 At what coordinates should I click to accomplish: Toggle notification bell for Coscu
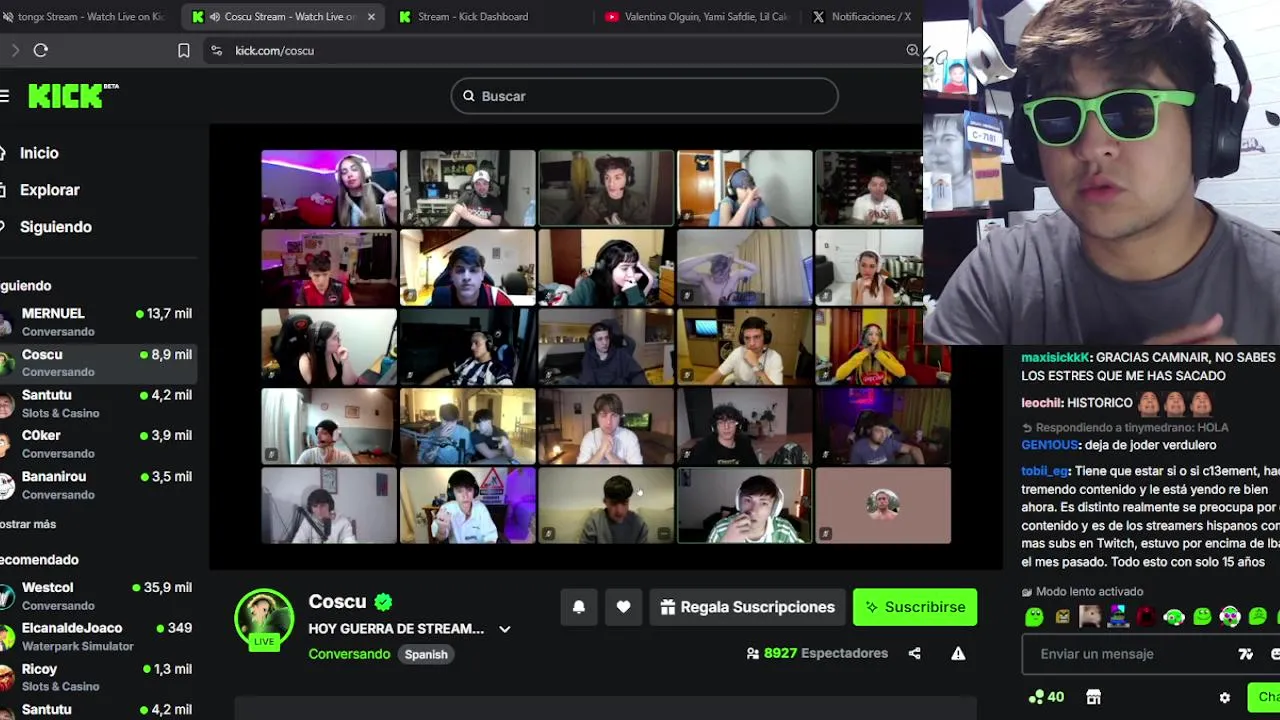point(579,607)
